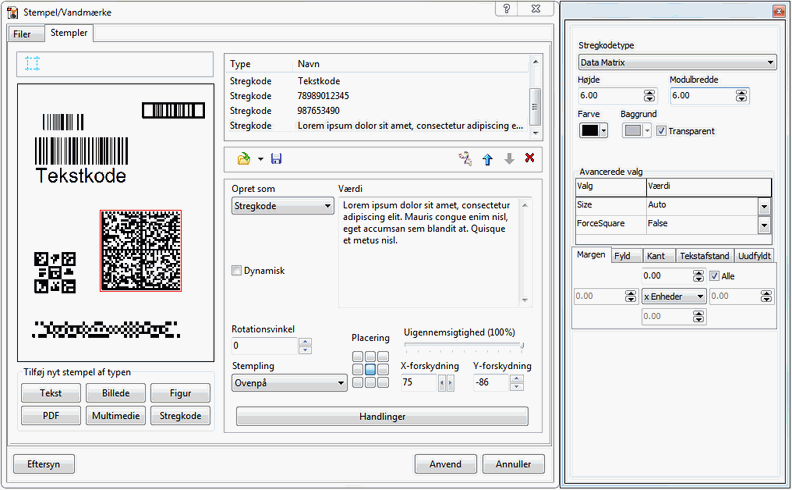Select top-left placement grid cell
This screenshot has height=490, width=792.
coord(358,357)
